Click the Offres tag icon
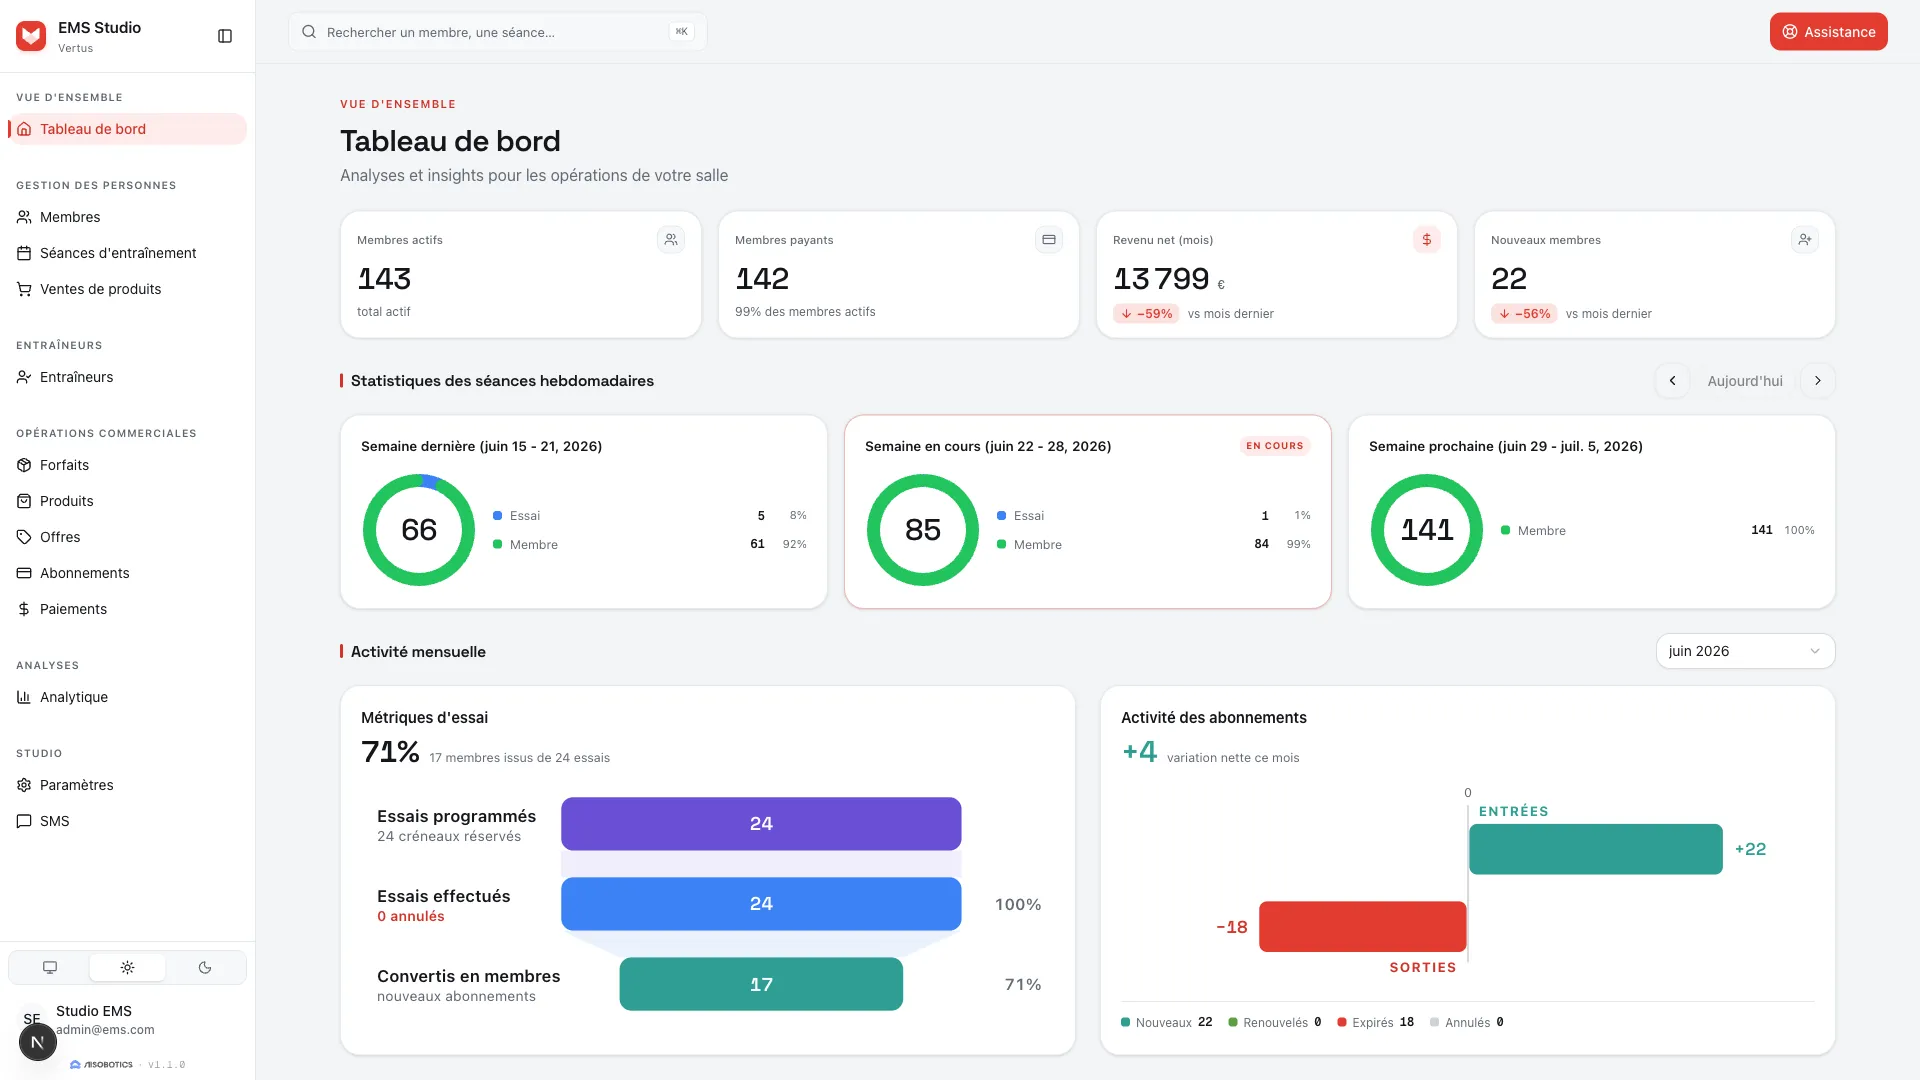Screen dimensions: 1920x1080 click(x=24, y=537)
